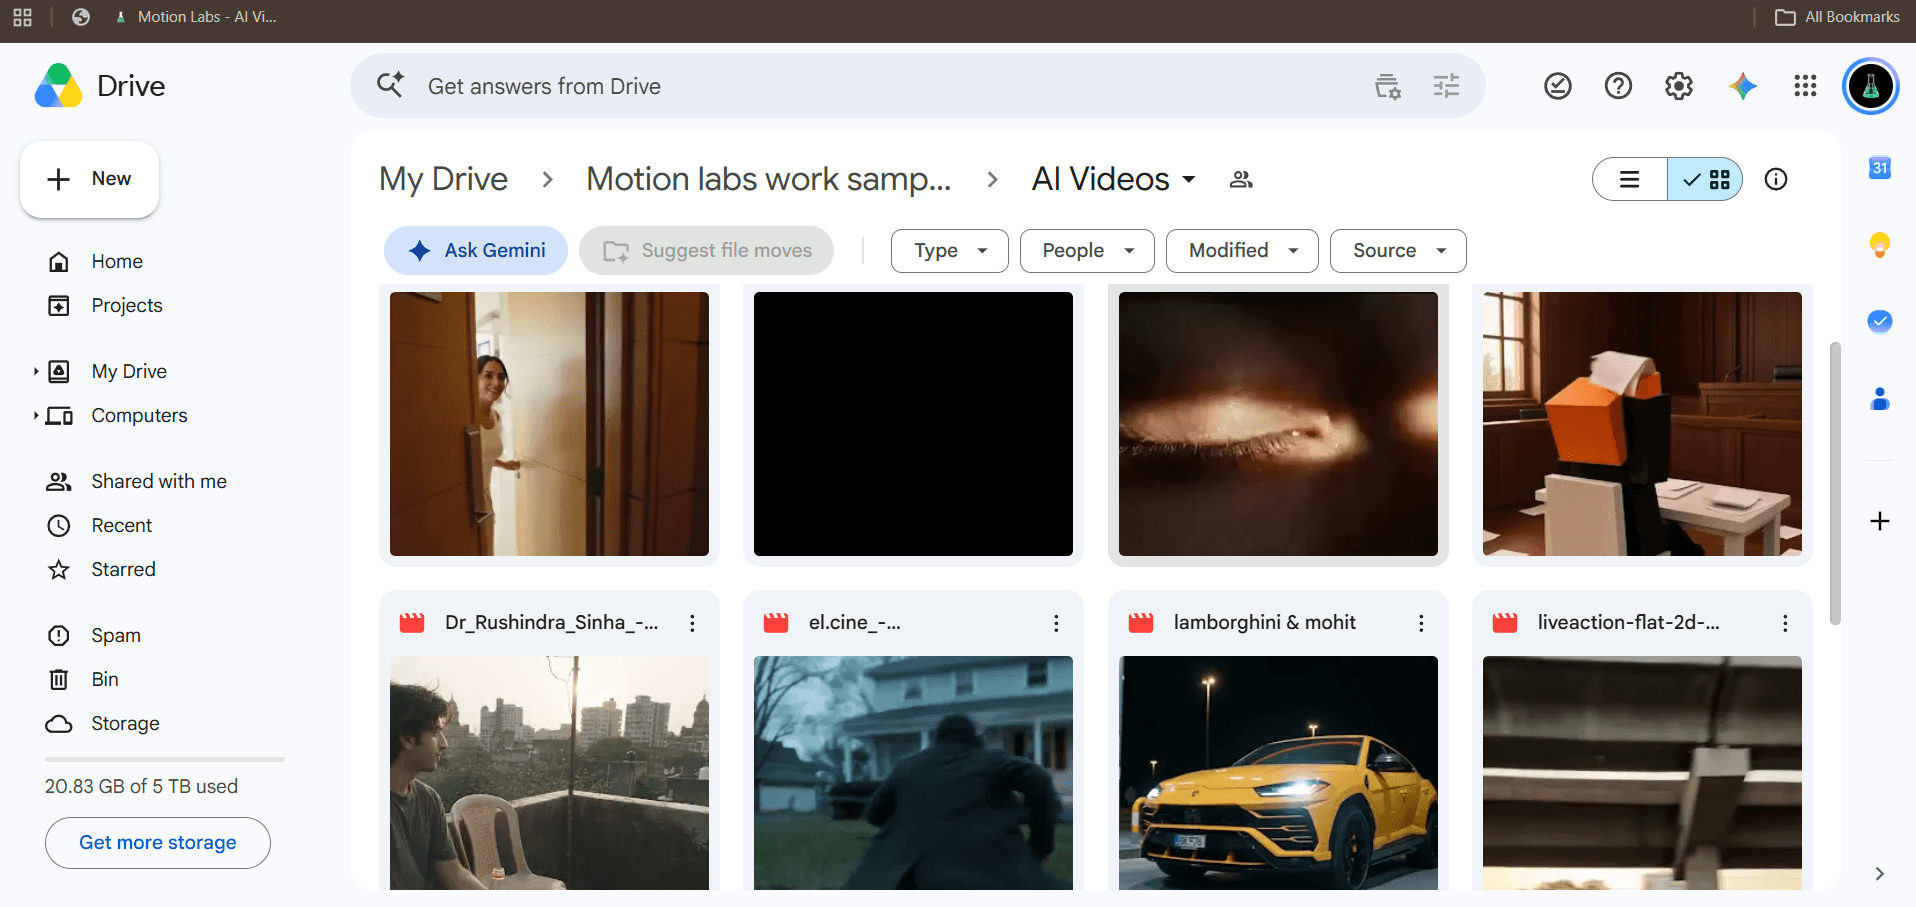The image size is (1916, 907).
Task: View details info icon
Action: point(1776,179)
